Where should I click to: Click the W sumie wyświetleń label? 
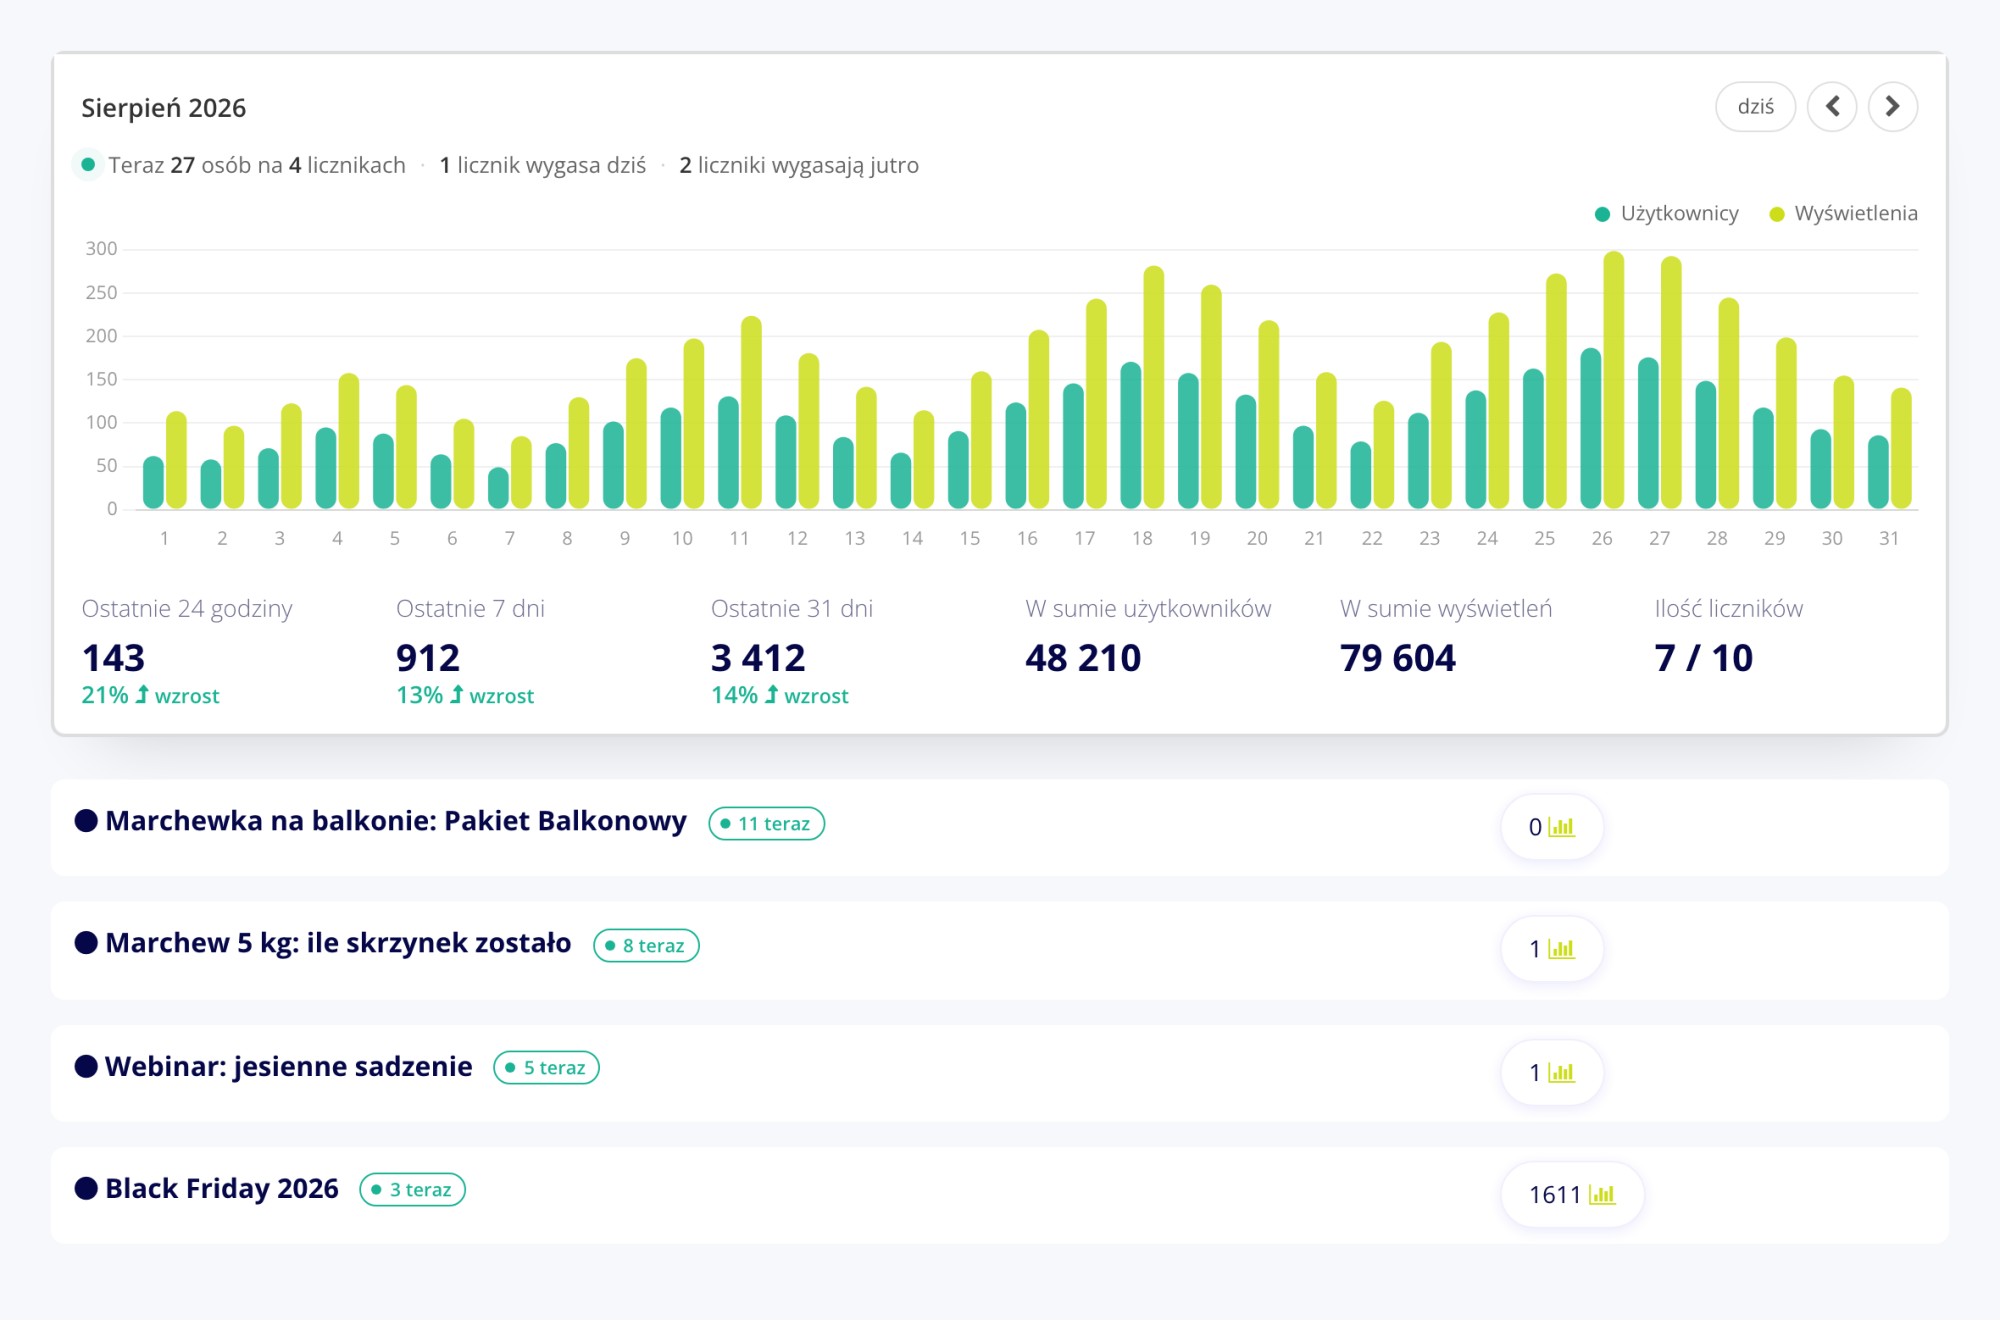(x=1446, y=608)
